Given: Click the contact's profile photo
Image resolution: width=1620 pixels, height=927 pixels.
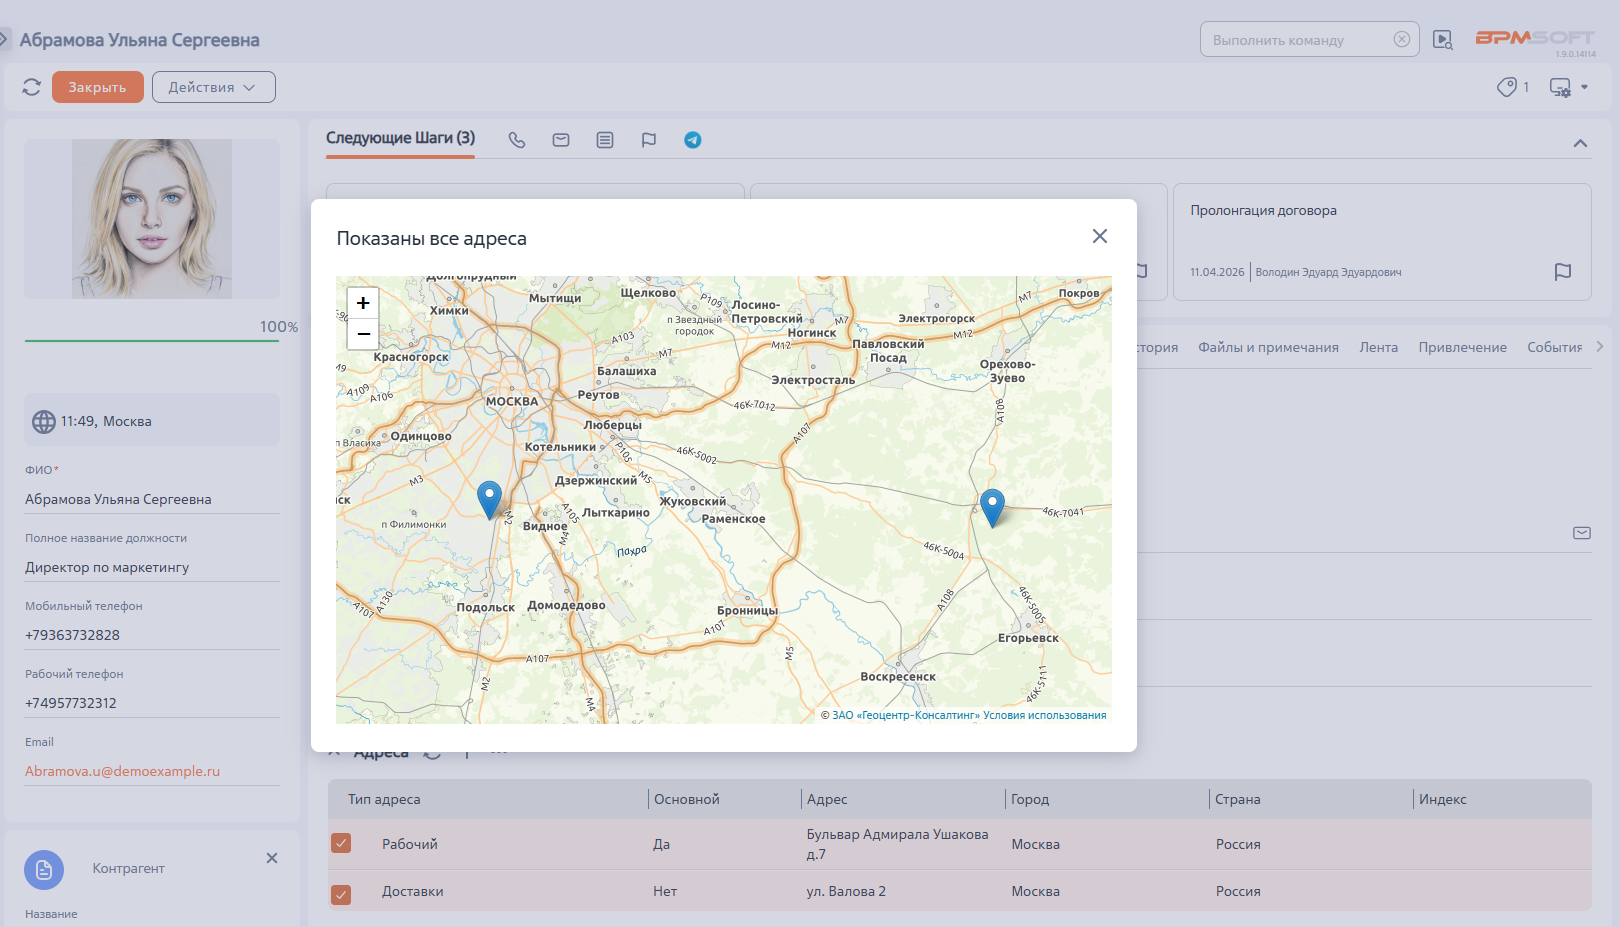Looking at the screenshot, I should pyautogui.click(x=152, y=219).
